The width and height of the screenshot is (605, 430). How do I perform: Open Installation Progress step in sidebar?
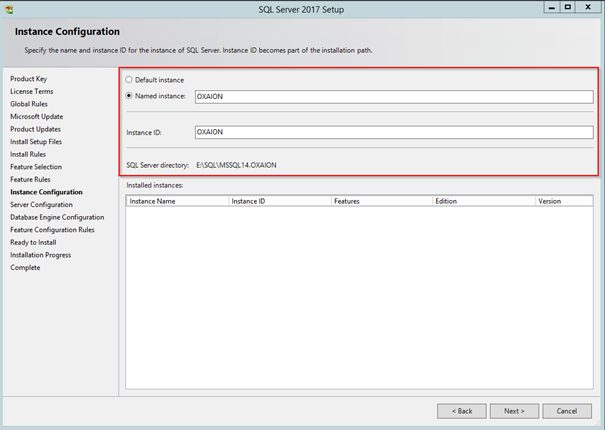41,255
